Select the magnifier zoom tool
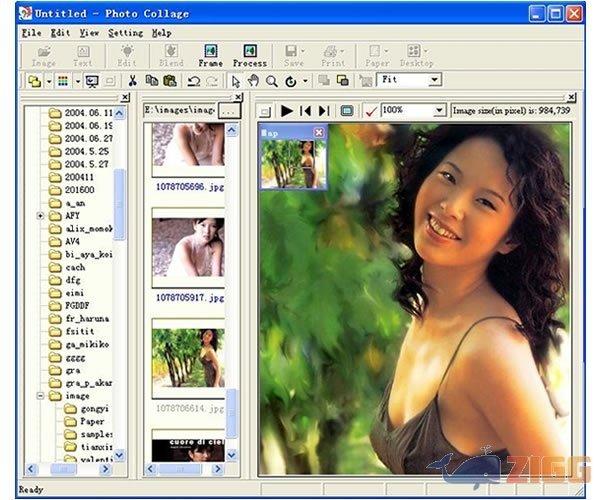The width and height of the screenshot is (600, 500). coord(271,81)
